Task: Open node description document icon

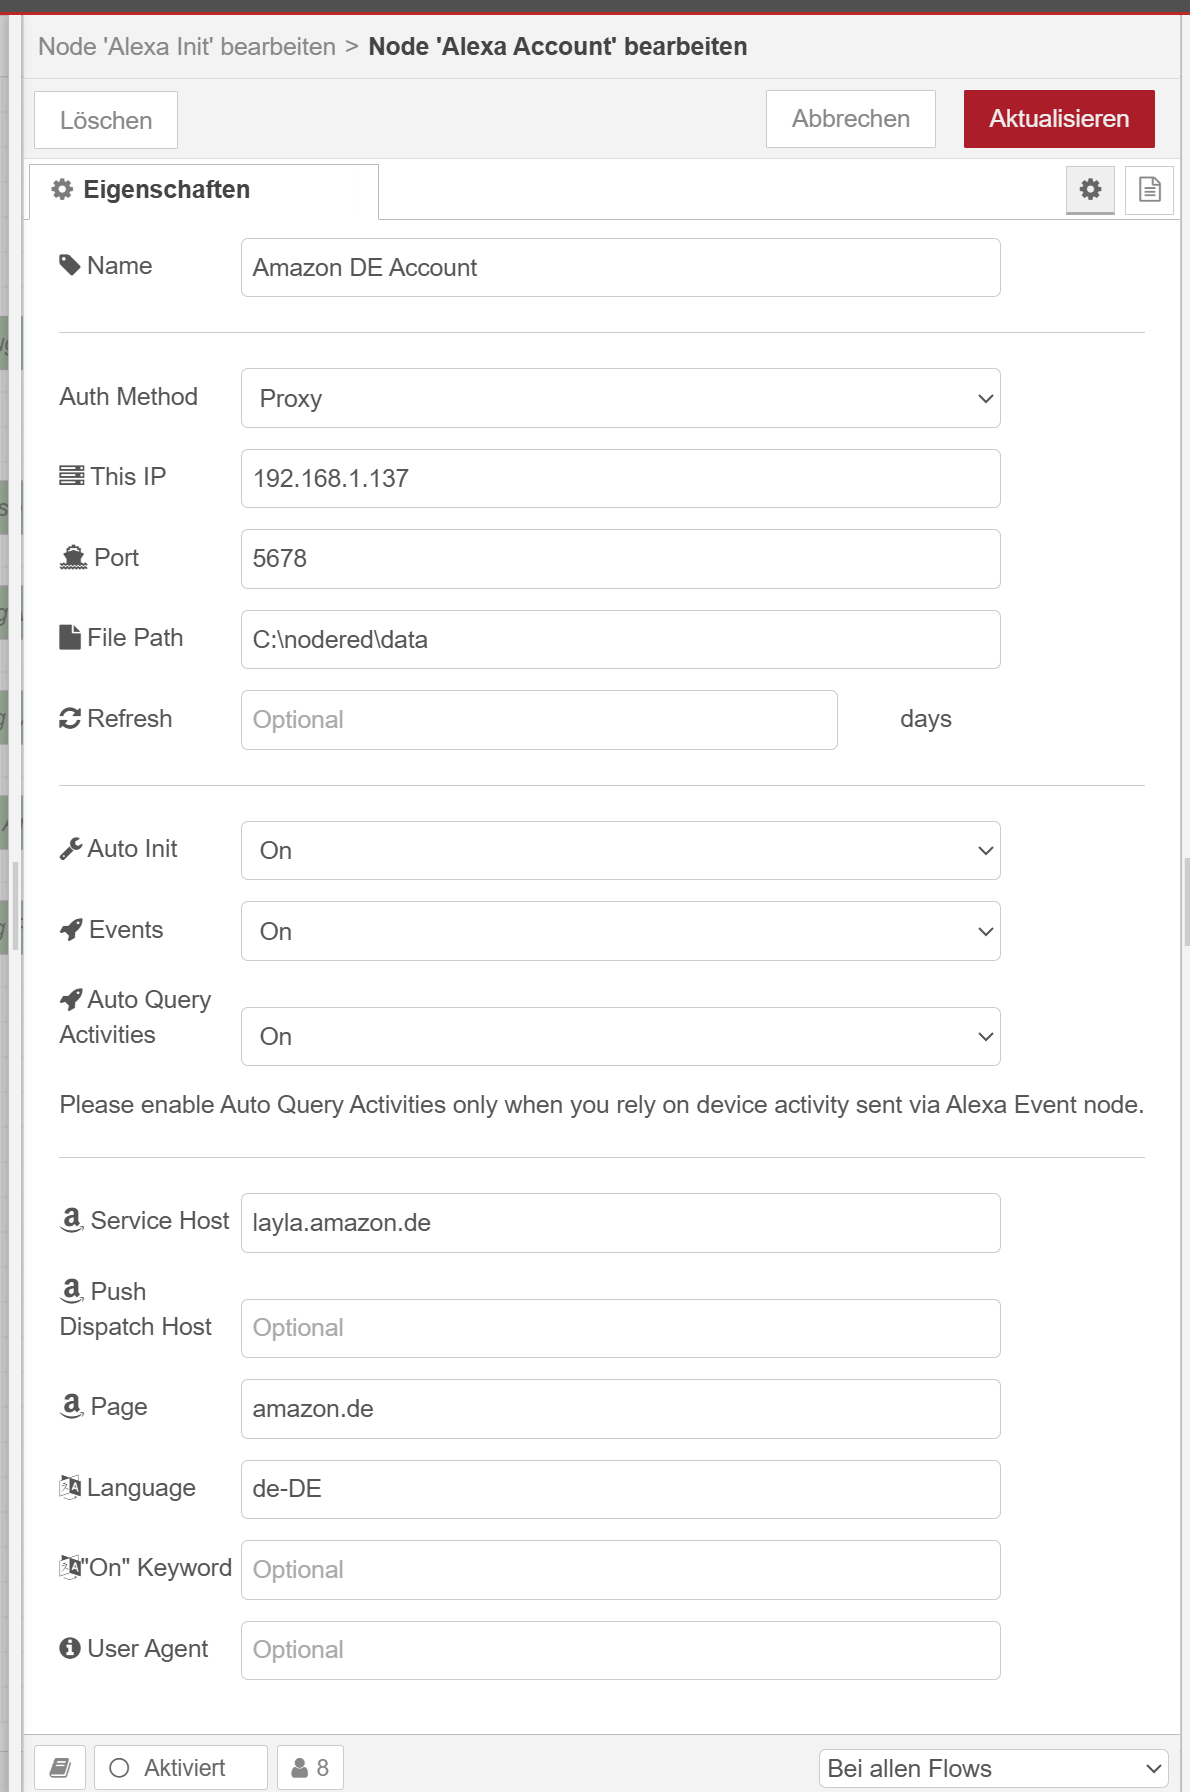Action: pos(1149,189)
